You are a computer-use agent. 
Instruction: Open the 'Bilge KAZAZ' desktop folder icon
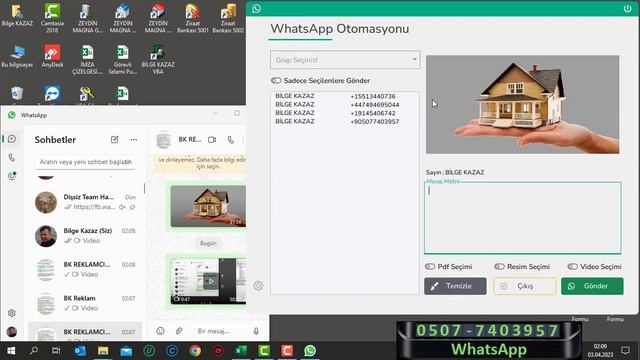click(17, 15)
